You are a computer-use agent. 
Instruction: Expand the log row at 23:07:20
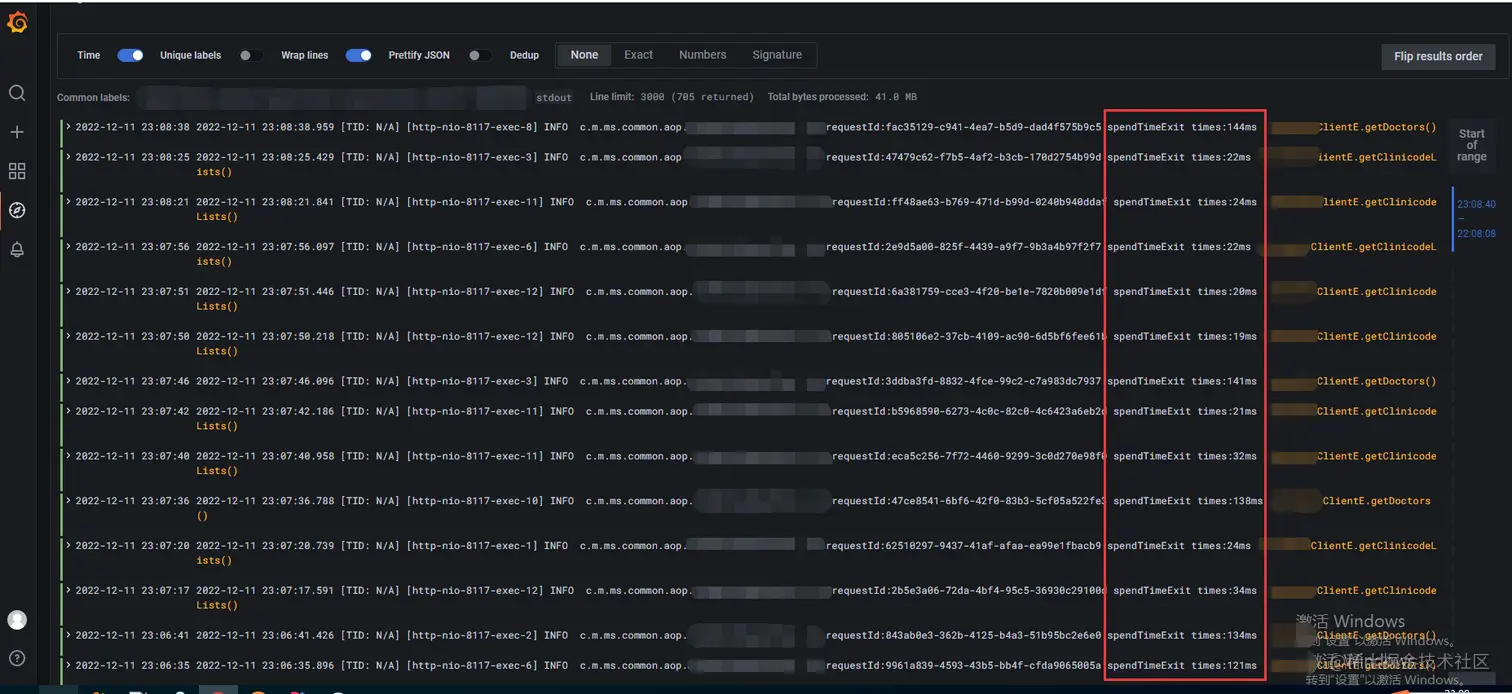[x=68, y=546]
